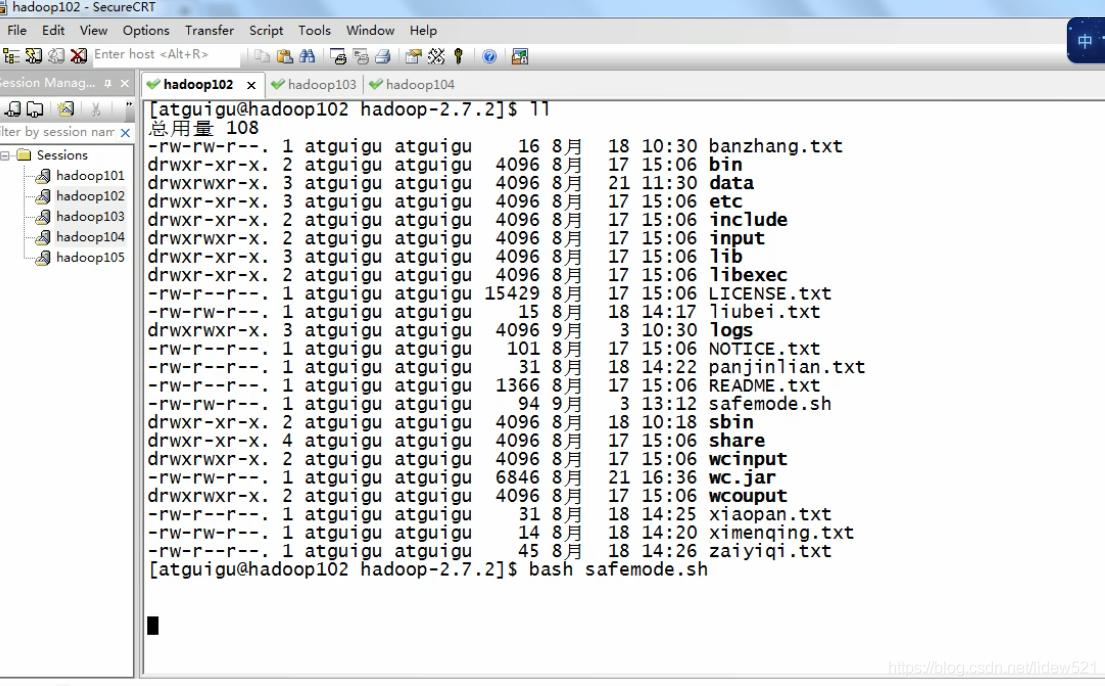Image resolution: width=1105 pixels, height=686 pixels.
Task: Click the Quick Connect lightning icon
Action: pyautogui.click(x=34, y=56)
